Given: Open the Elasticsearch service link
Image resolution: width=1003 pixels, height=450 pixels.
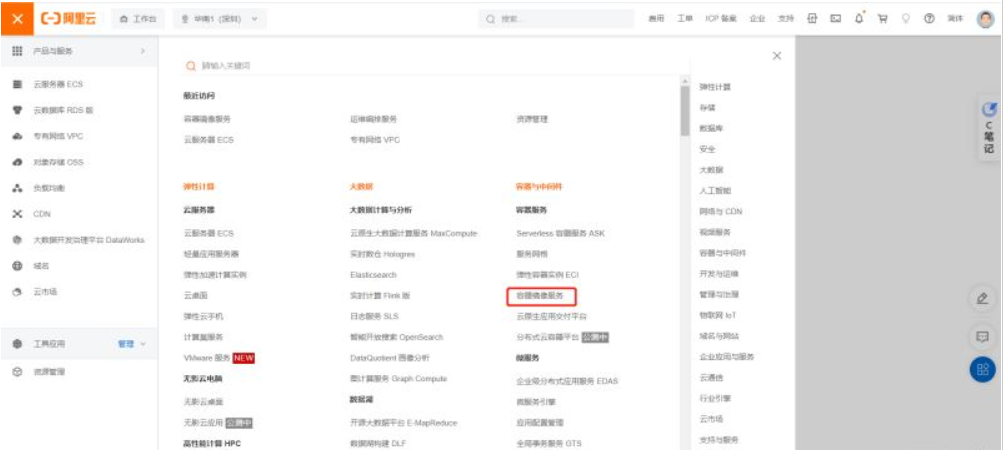Looking at the screenshot, I should [374, 275].
